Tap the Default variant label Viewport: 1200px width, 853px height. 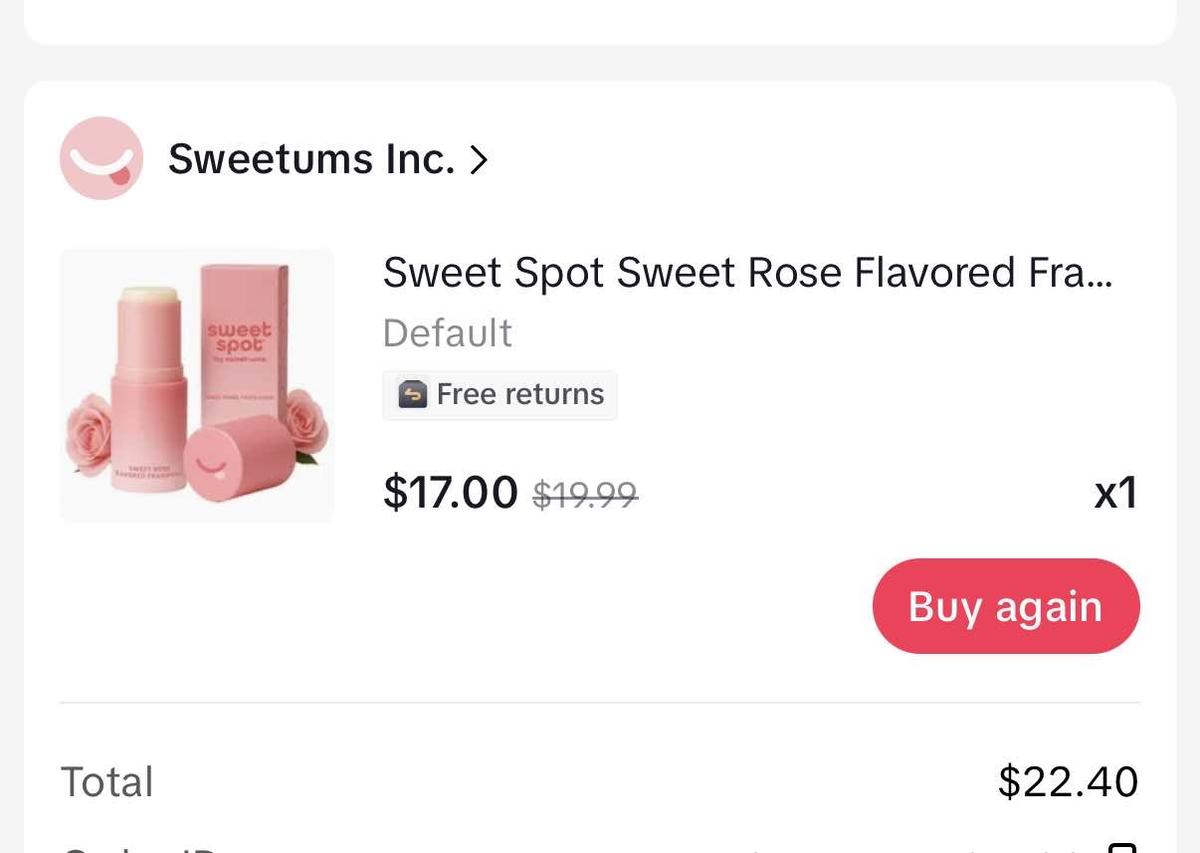447,333
